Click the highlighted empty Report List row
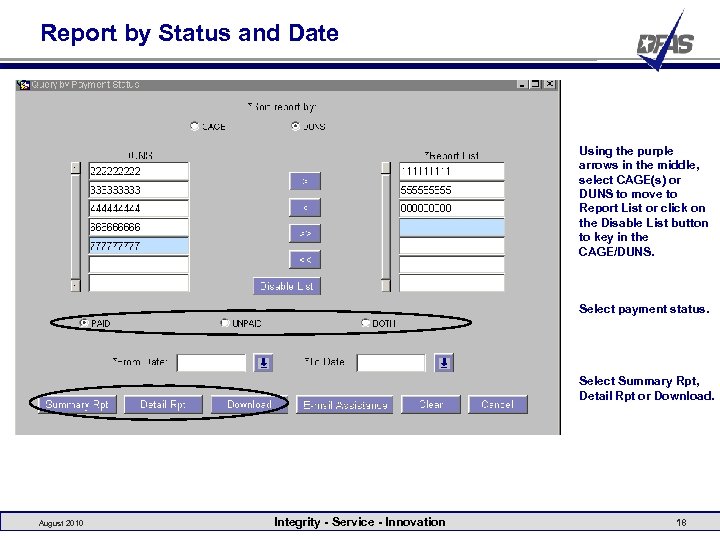 click(x=451, y=227)
